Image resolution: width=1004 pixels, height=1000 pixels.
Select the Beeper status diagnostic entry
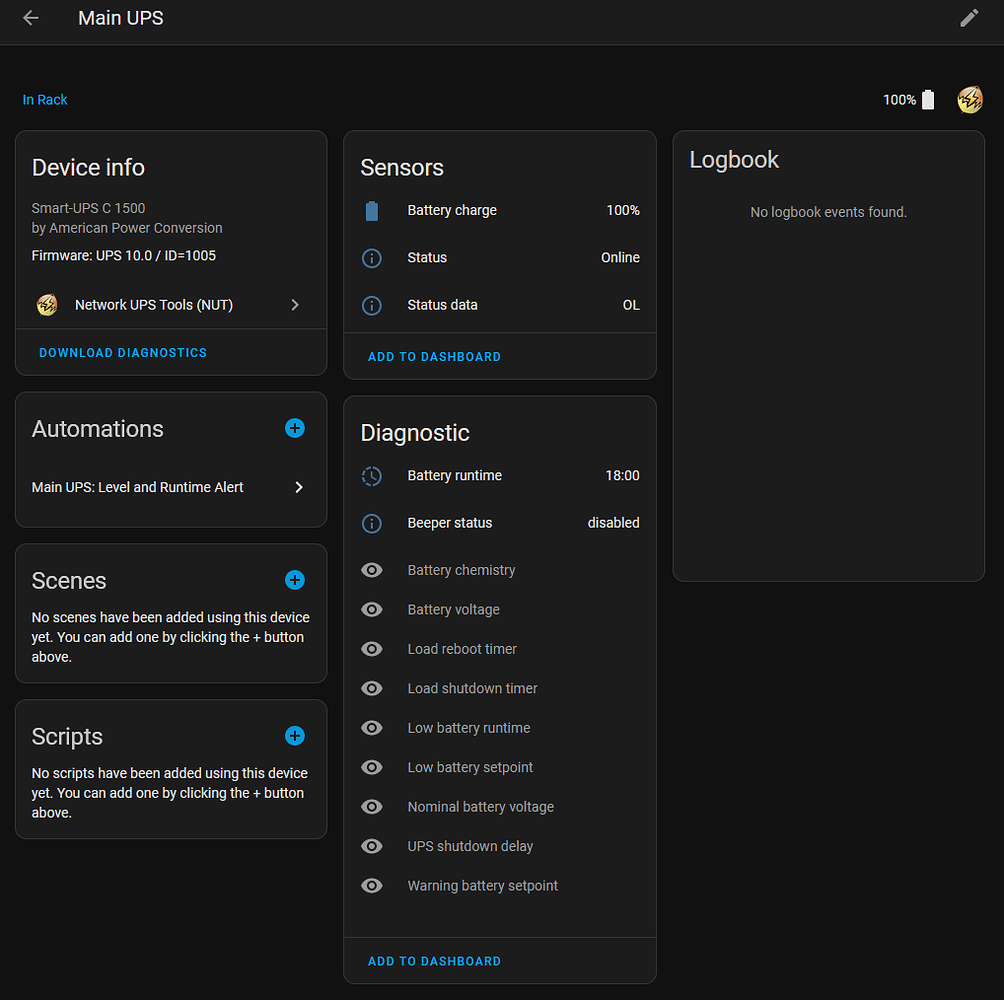[500, 523]
